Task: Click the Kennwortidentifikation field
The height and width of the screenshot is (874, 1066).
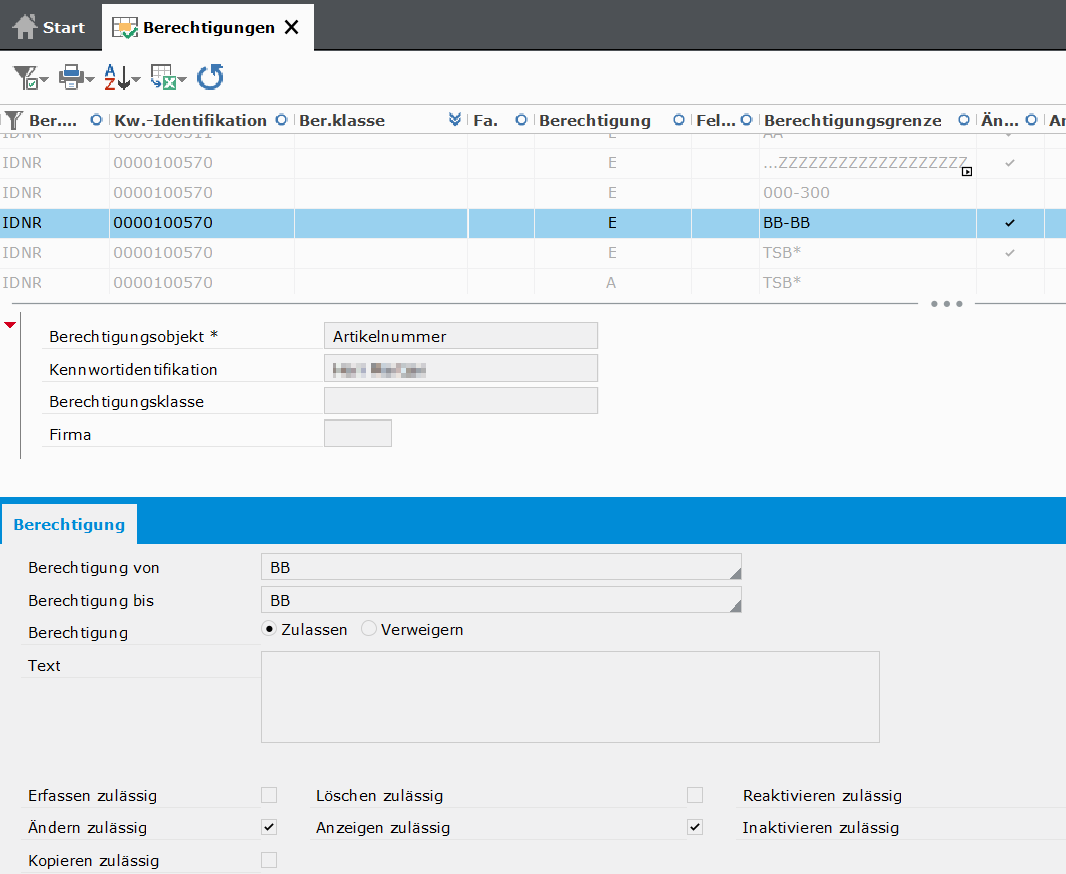Action: tap(460, 368)
